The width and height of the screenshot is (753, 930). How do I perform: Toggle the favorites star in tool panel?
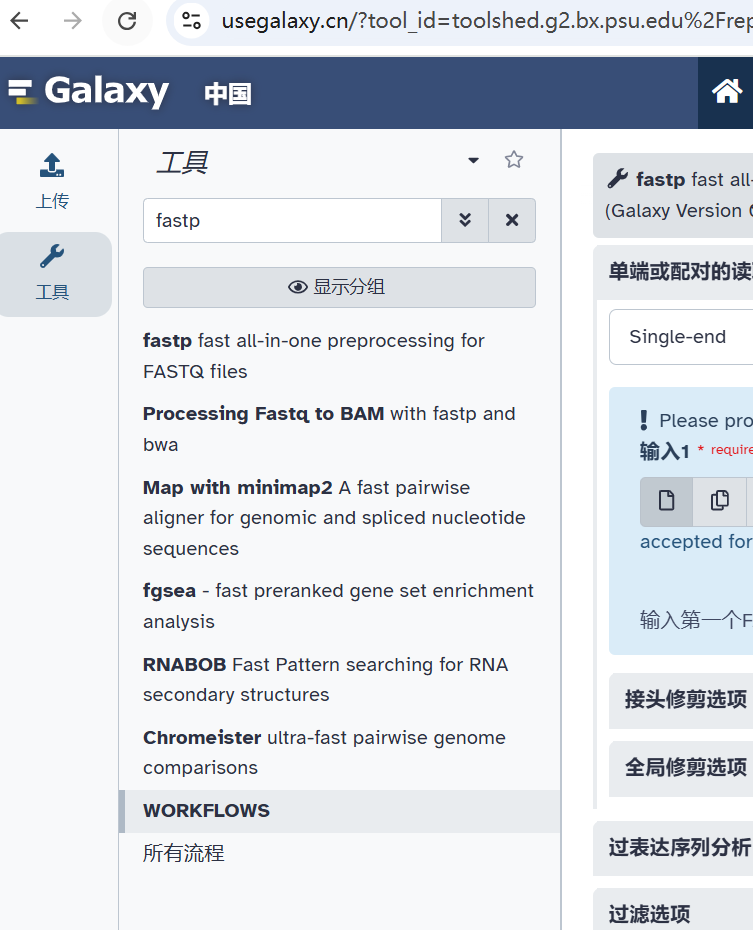click(513, 160)
